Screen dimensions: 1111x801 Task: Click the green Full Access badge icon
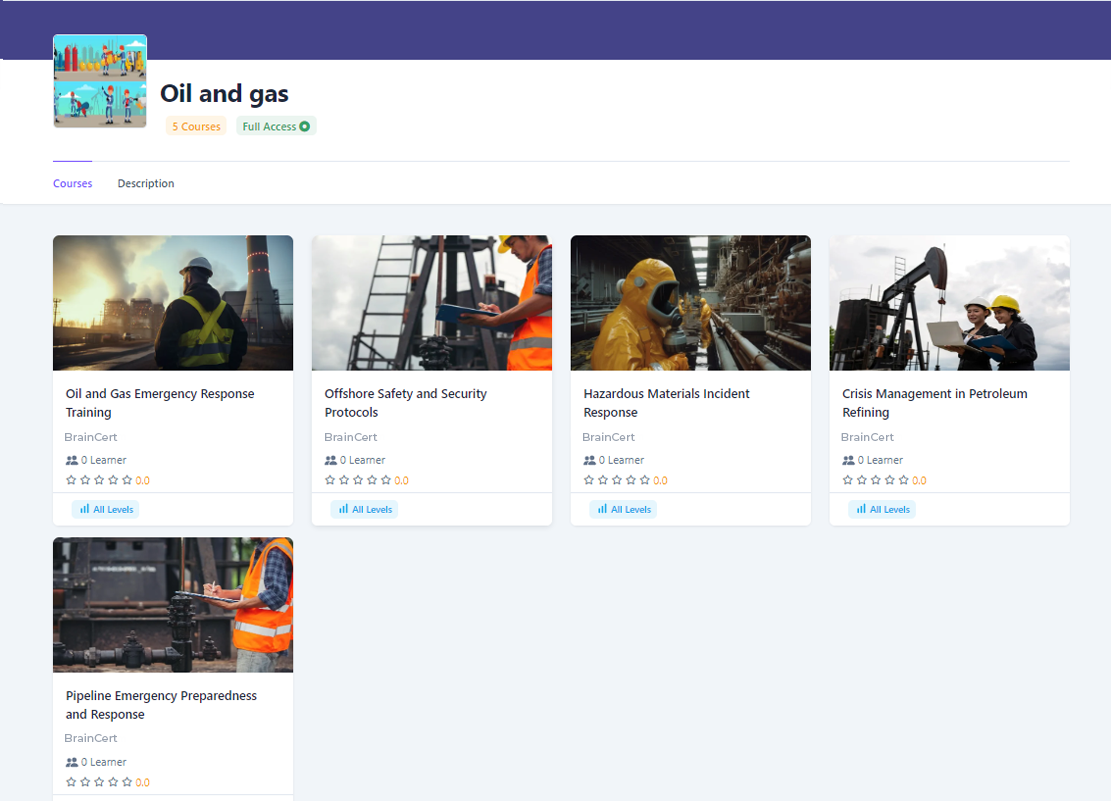305,127
